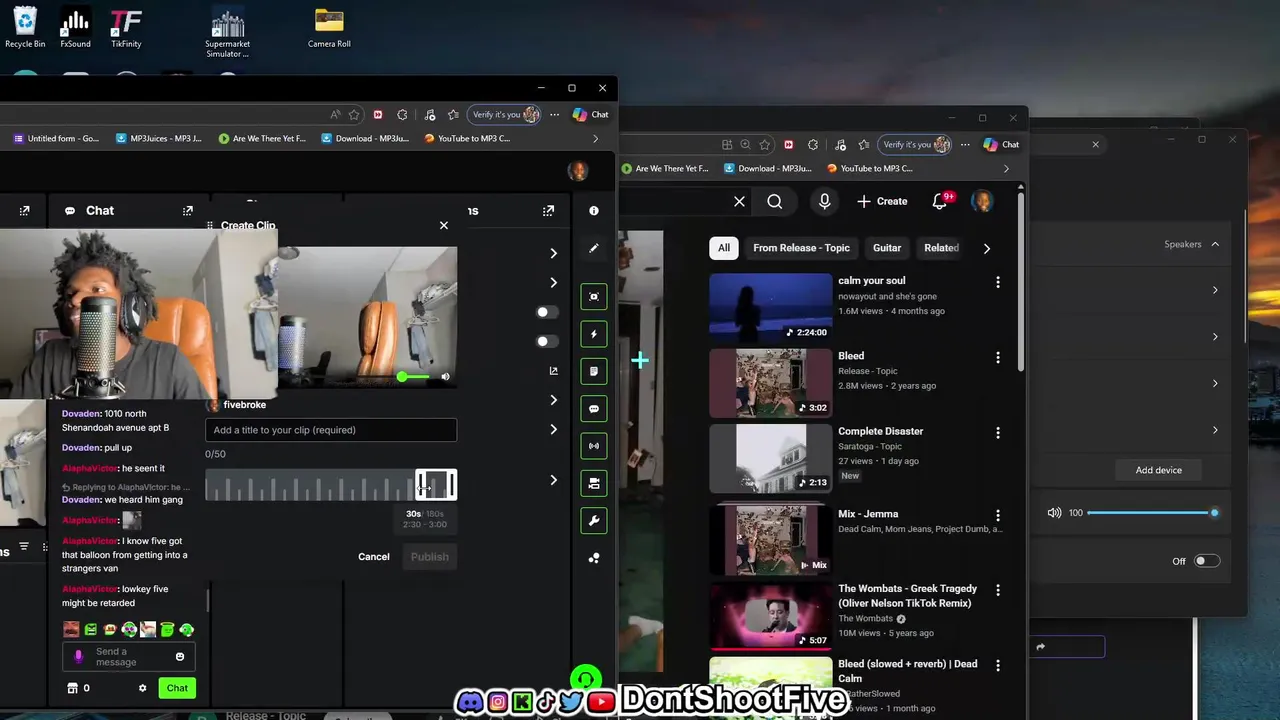Mute the clip preview speaker icon
Screen dimensions: 1280x720
tap(445, 377)
